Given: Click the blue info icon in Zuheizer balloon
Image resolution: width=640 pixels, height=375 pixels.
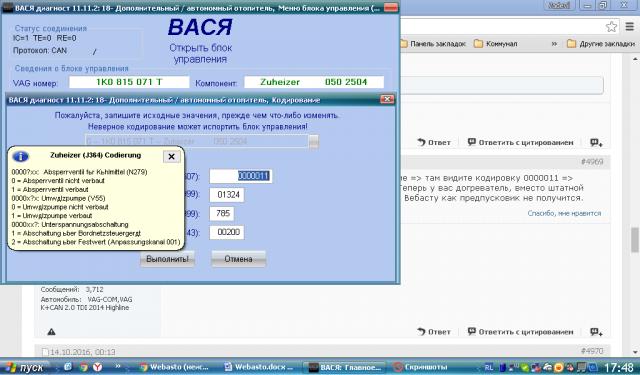Looking at the screenshot, I should pyautogui.click(x=20, y=156).
